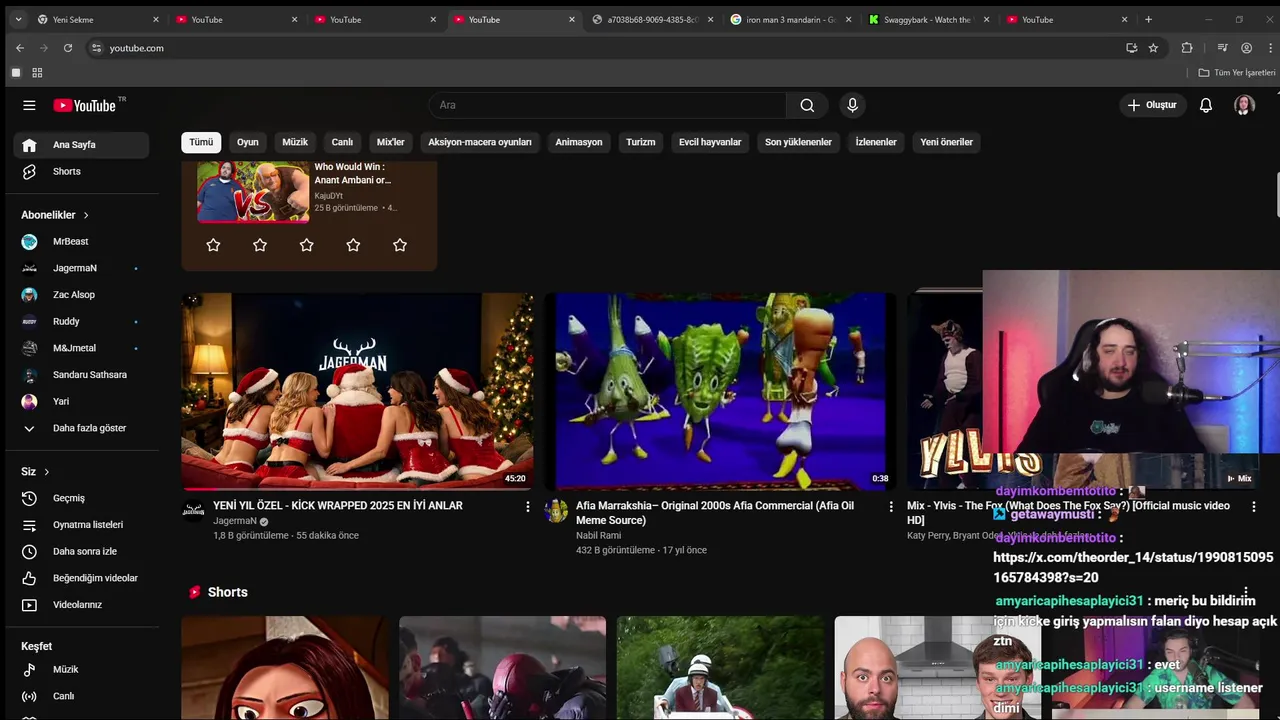Select the Evcil hayvanlar chip

(x=710, y=142)
